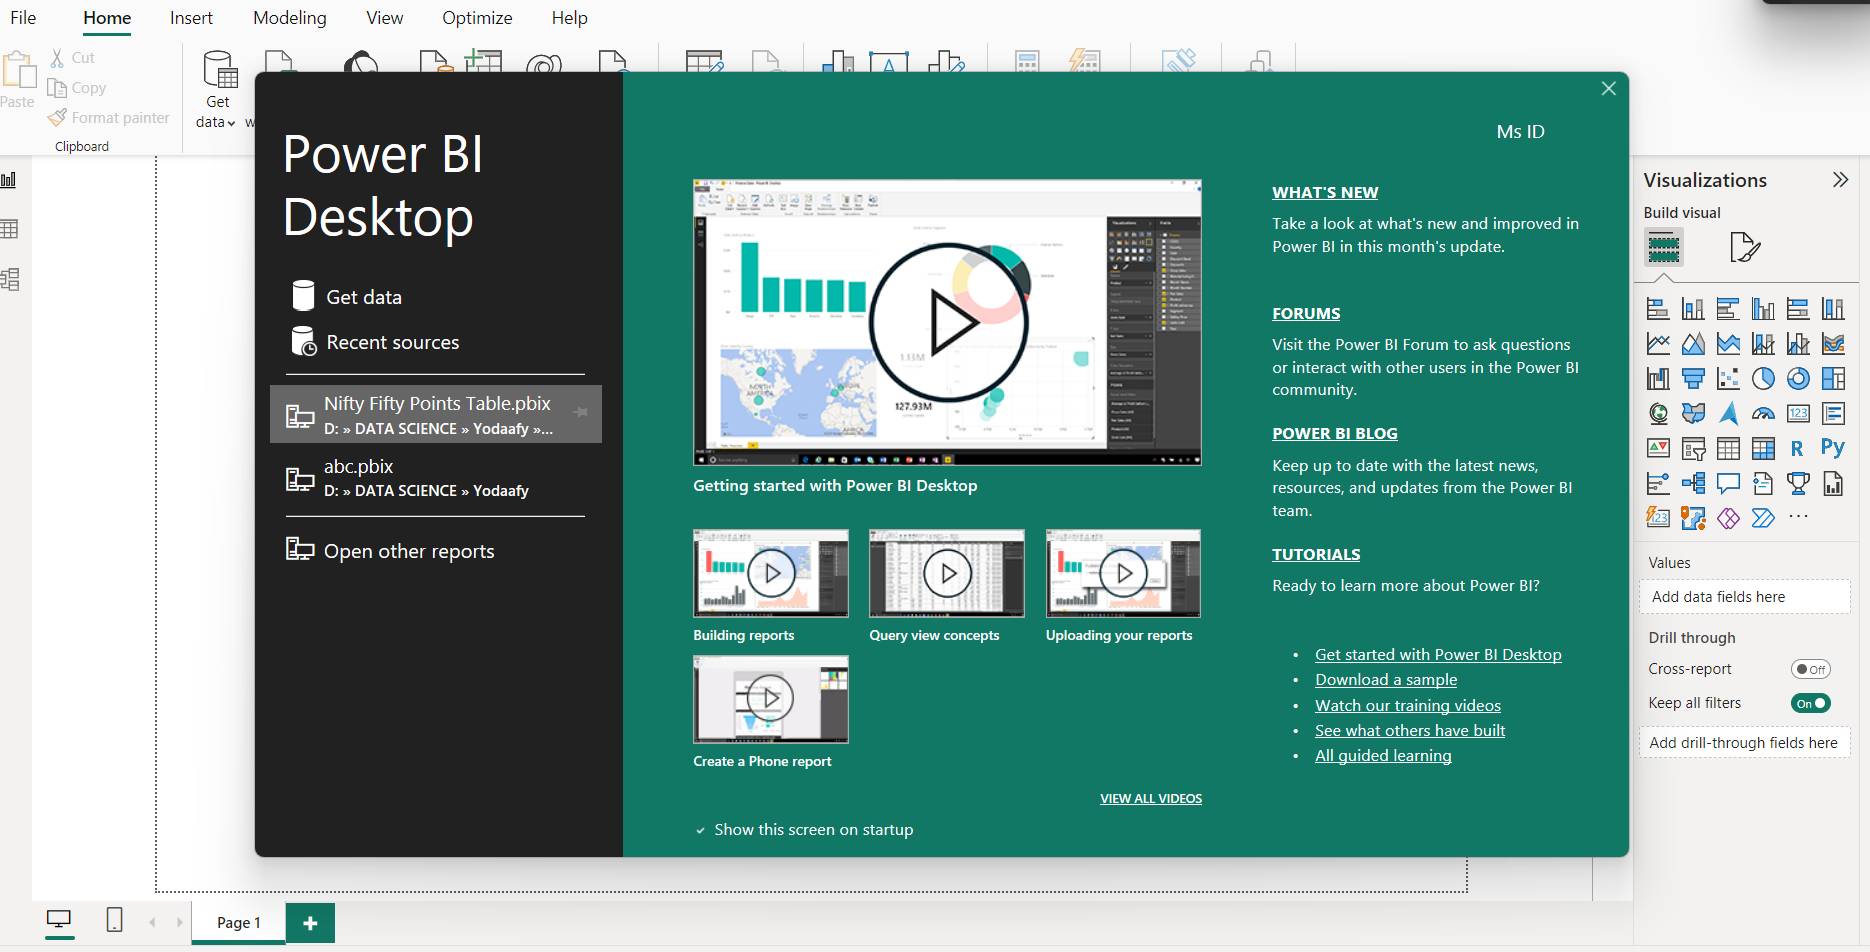
Task: Select the R script visual
Action: [x=1798, y=448]
